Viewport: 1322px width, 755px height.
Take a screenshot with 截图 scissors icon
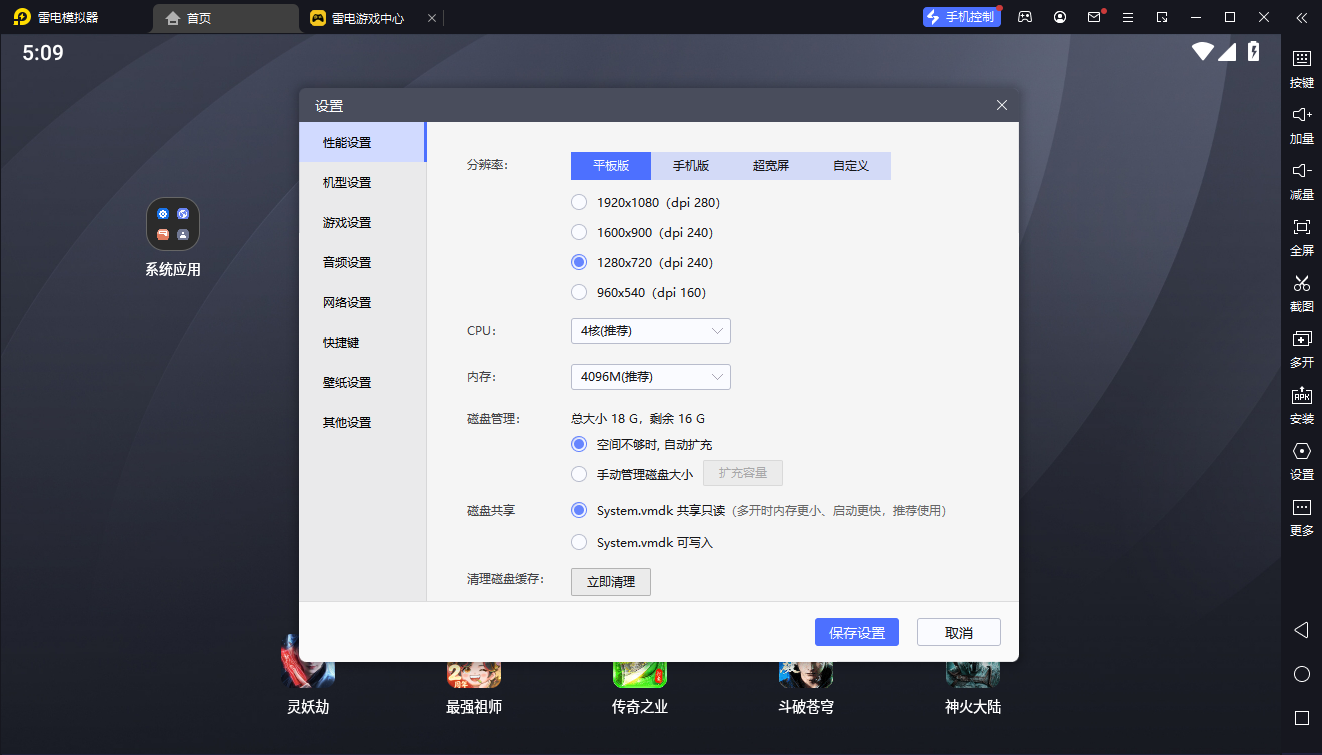(1301, 284)
